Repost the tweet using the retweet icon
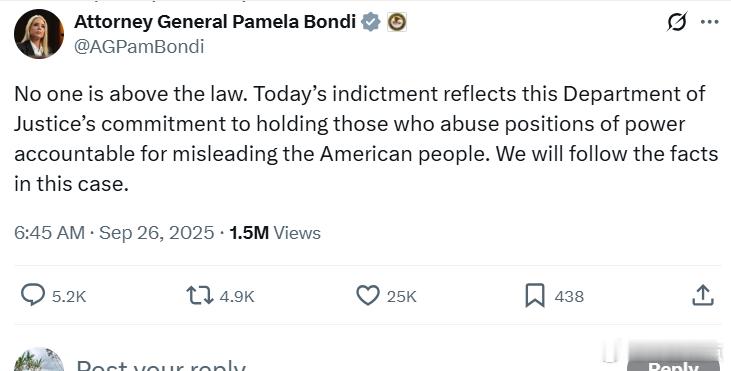 [x=200, y=295]
